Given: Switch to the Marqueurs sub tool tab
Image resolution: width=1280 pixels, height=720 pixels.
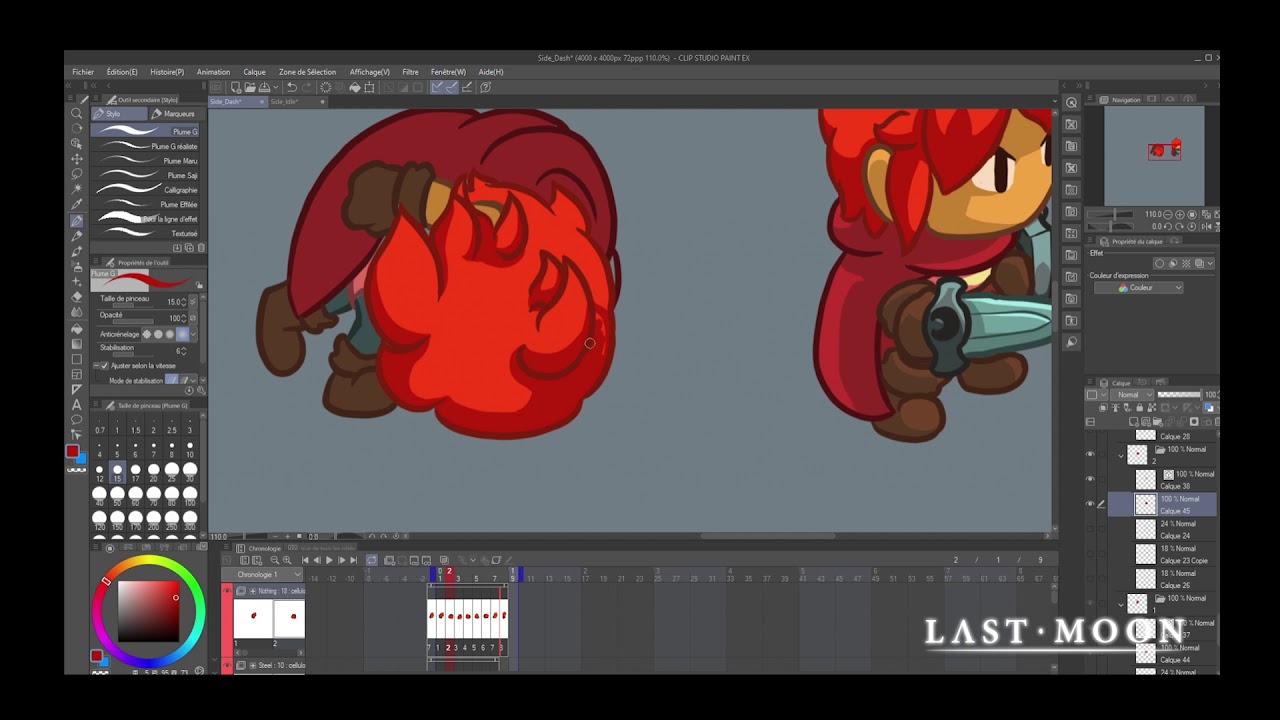Looking at the screenshot, I should (178, 114).
